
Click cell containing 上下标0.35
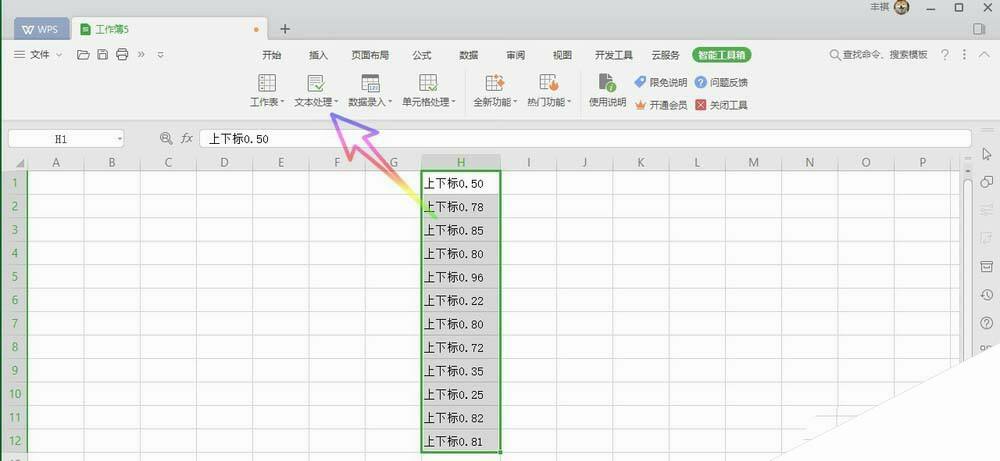pyautogui.click(x=461, y=370)
